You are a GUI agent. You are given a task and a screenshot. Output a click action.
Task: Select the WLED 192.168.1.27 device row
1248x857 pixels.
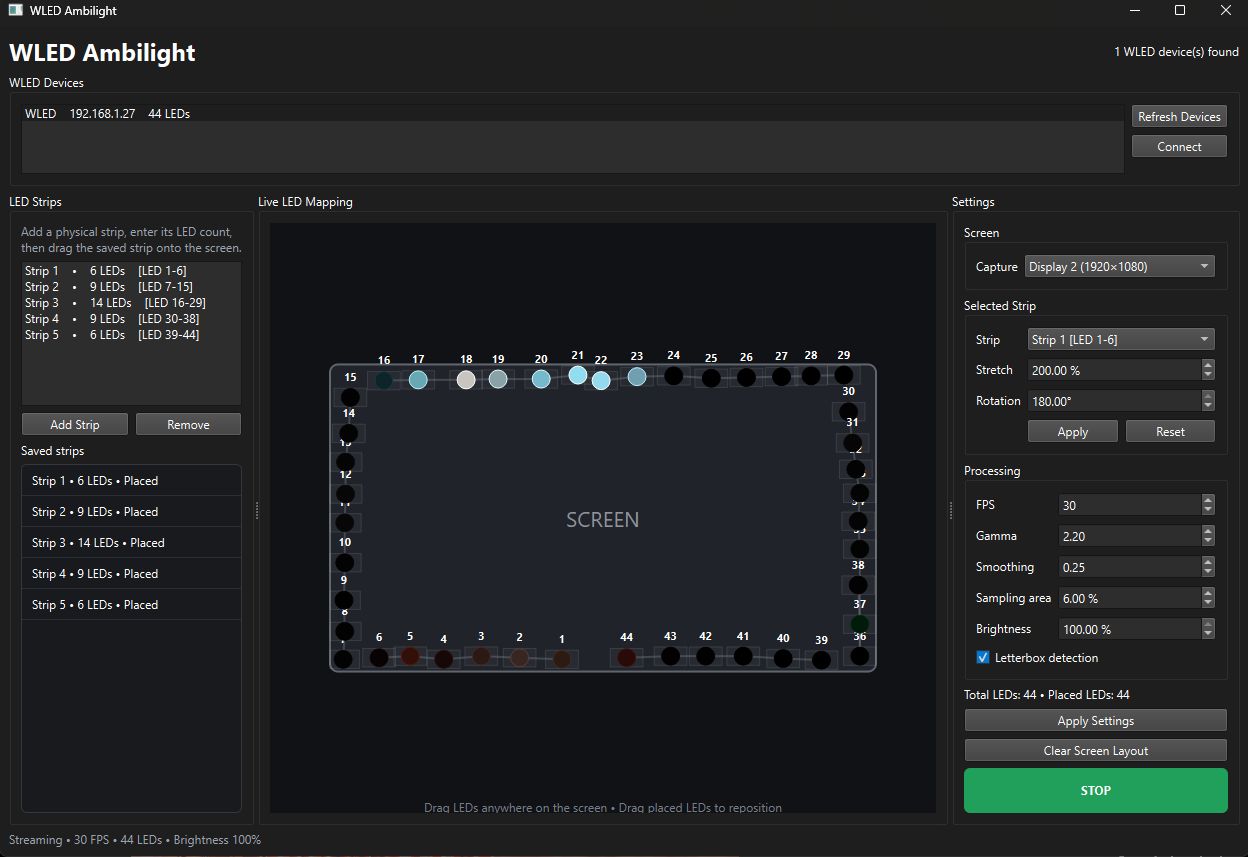tap(572, 114)
